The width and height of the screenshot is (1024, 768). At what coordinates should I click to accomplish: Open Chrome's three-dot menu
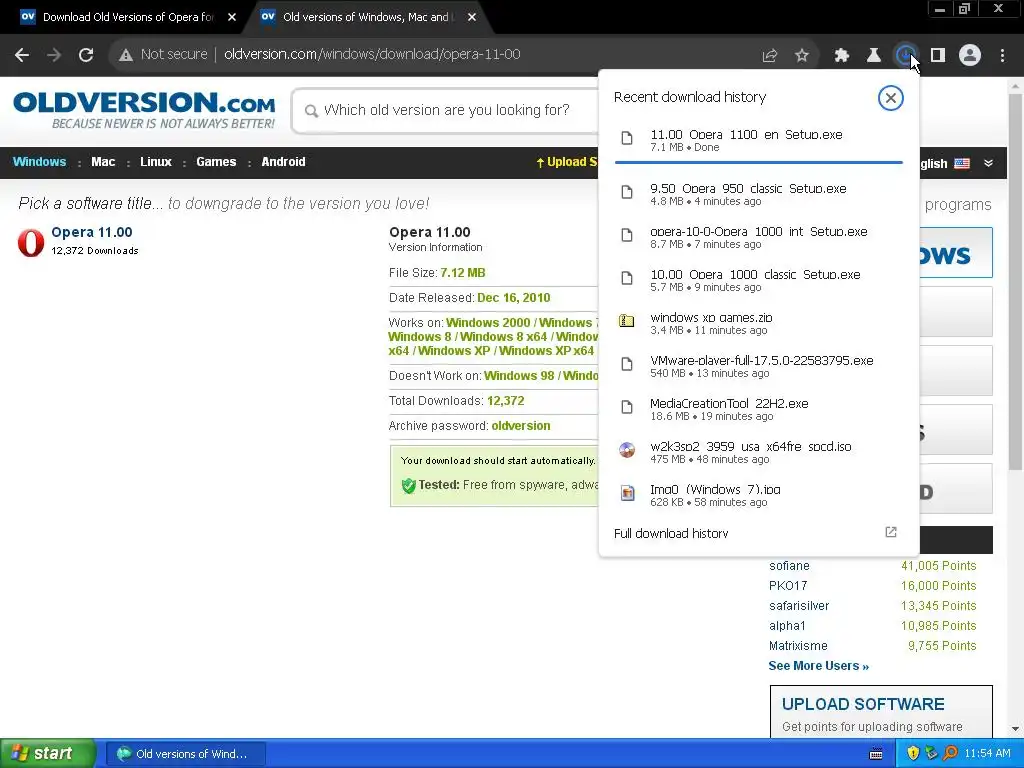(1002, 56)
